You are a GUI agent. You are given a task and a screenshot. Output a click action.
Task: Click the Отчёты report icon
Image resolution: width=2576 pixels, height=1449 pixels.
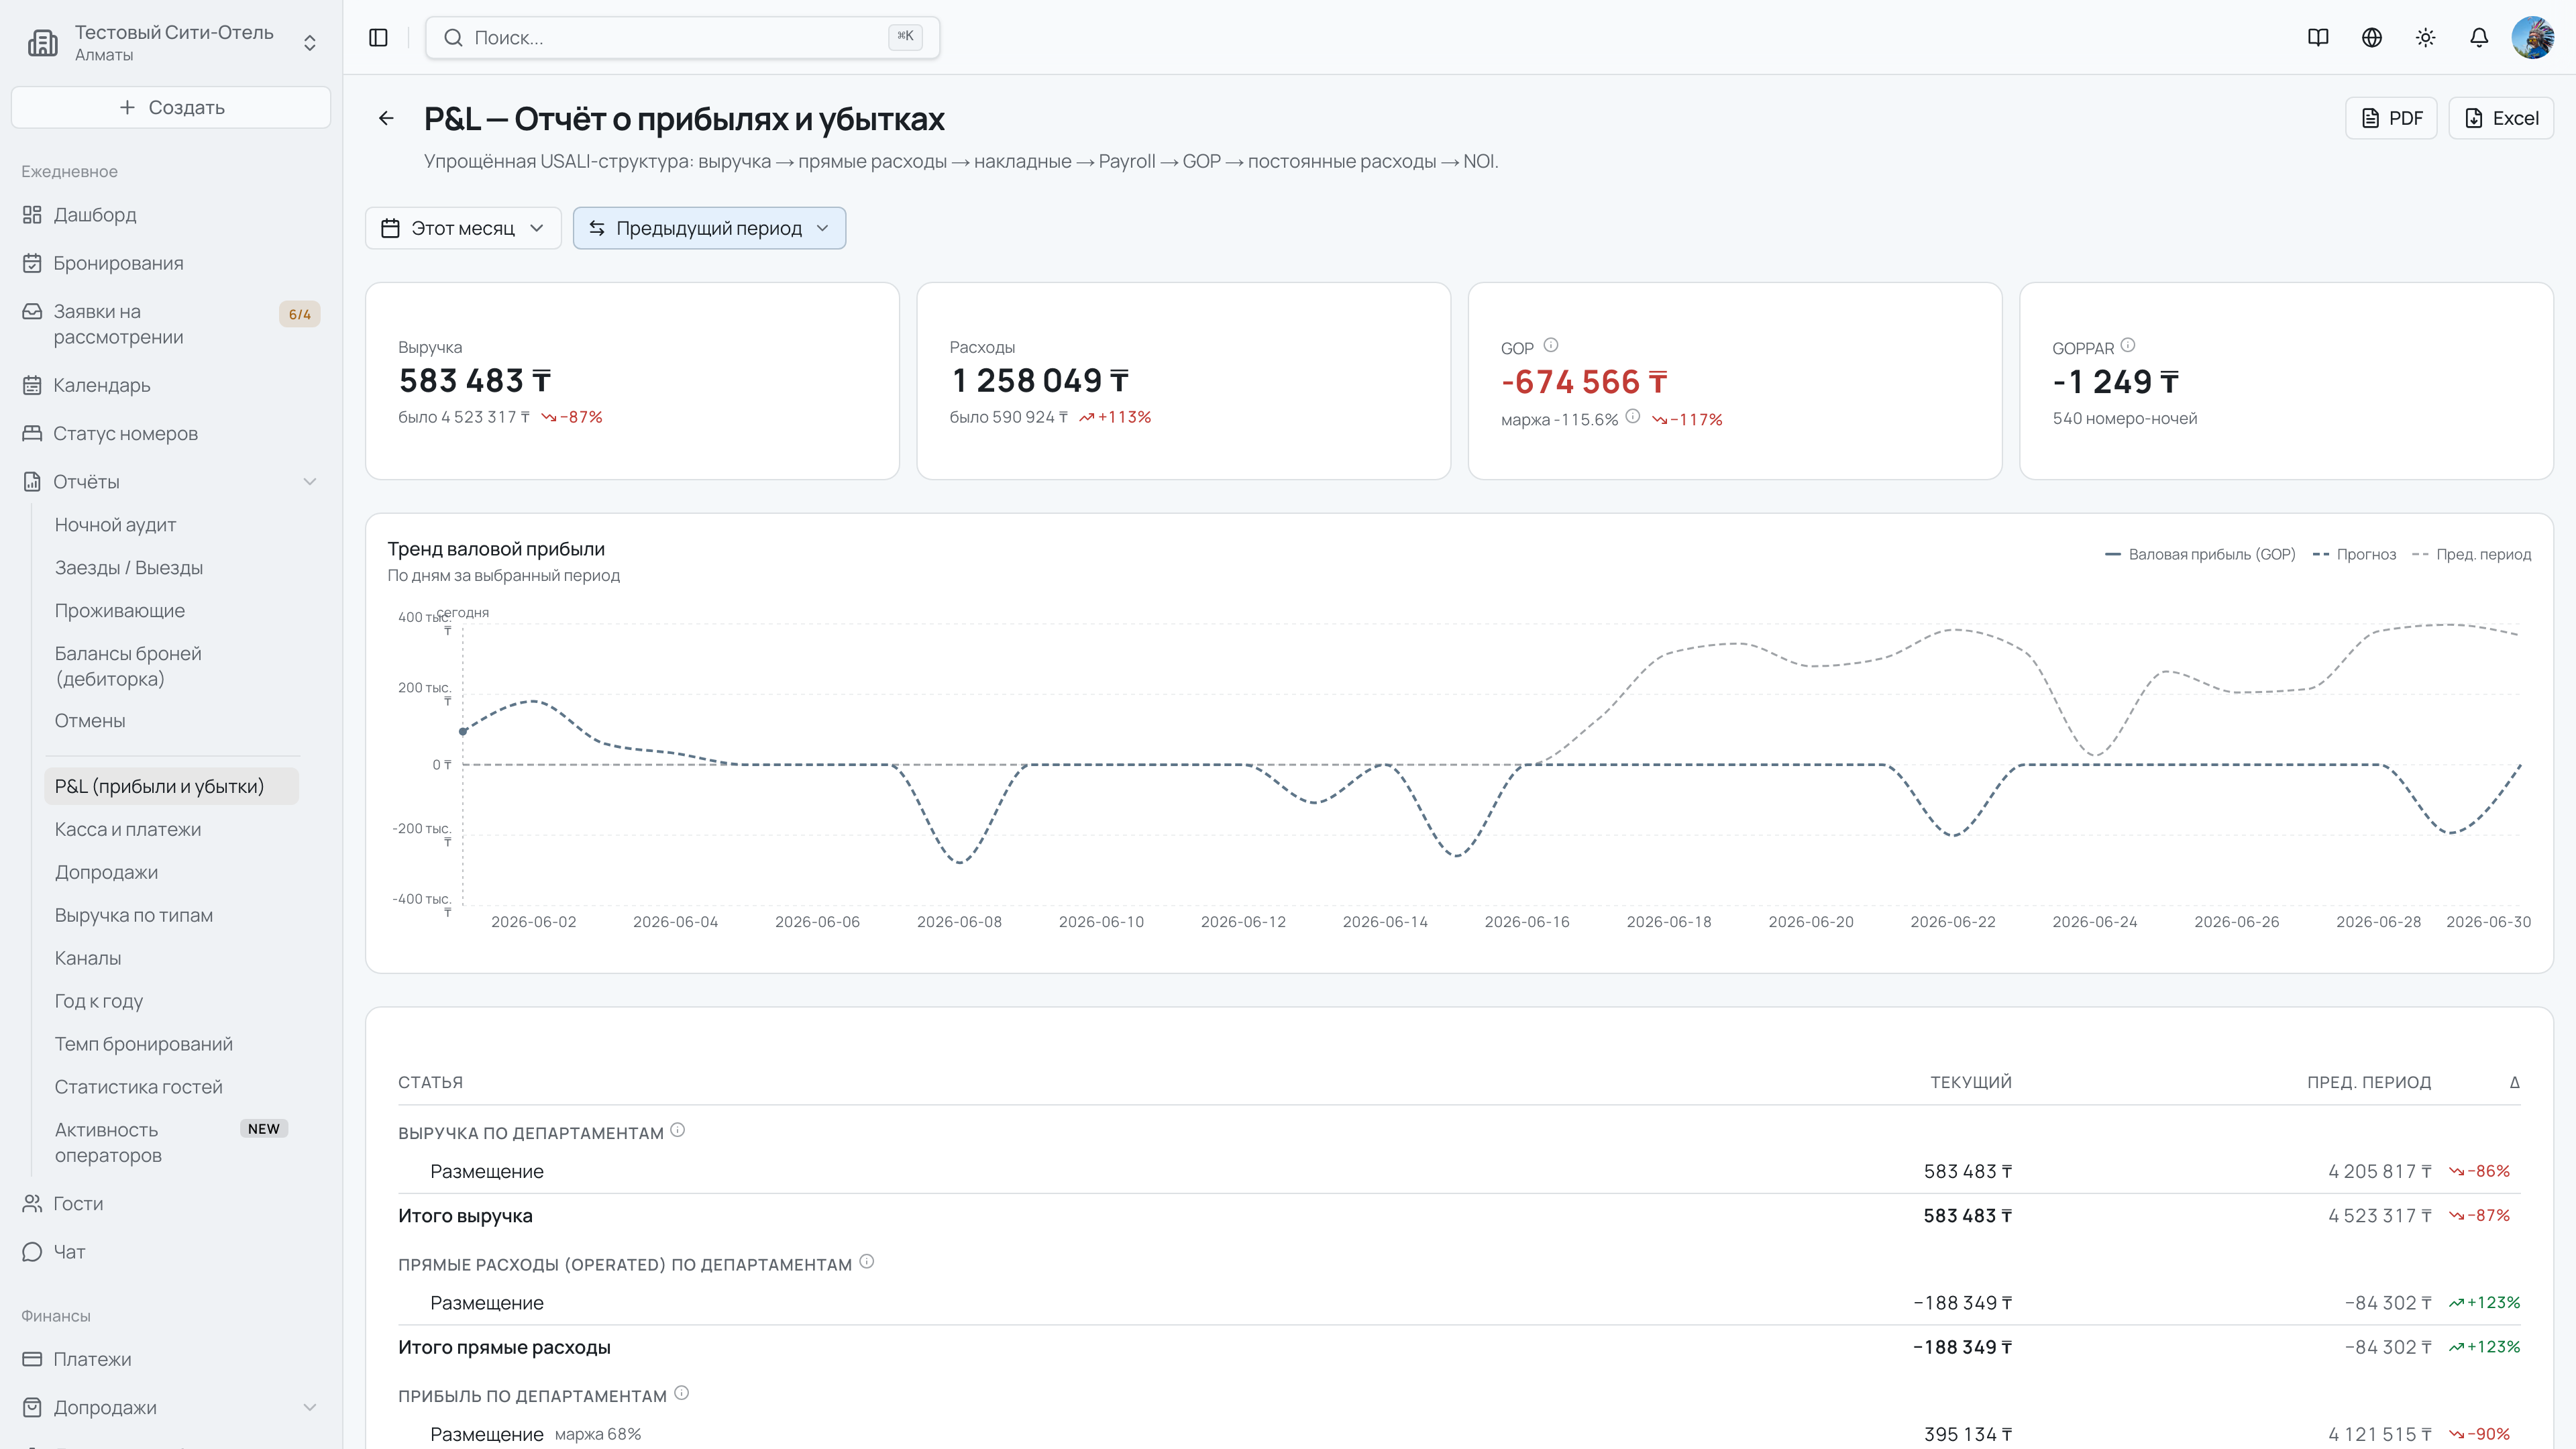point(32,482)
